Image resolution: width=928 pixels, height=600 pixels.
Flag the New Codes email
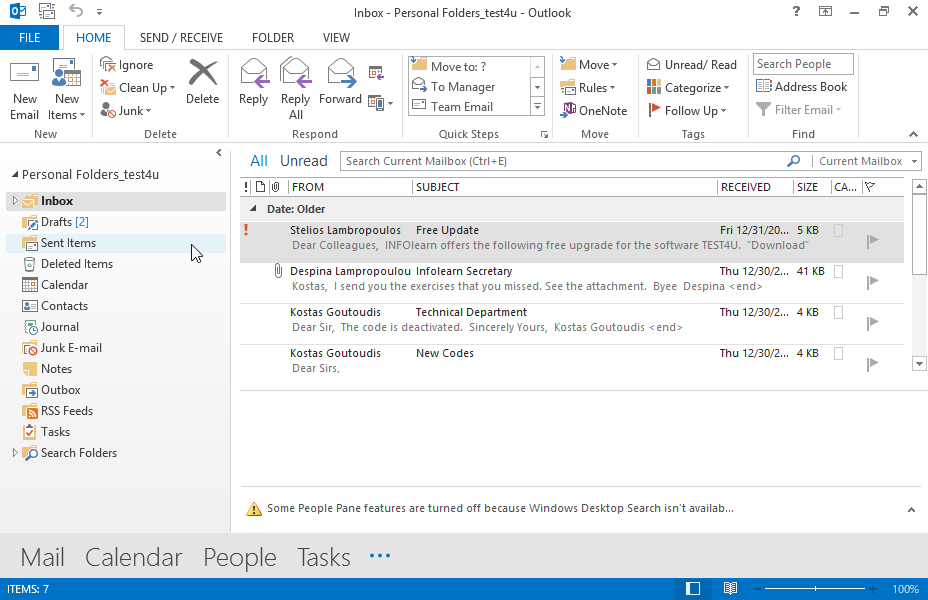[x=872, y=364]
